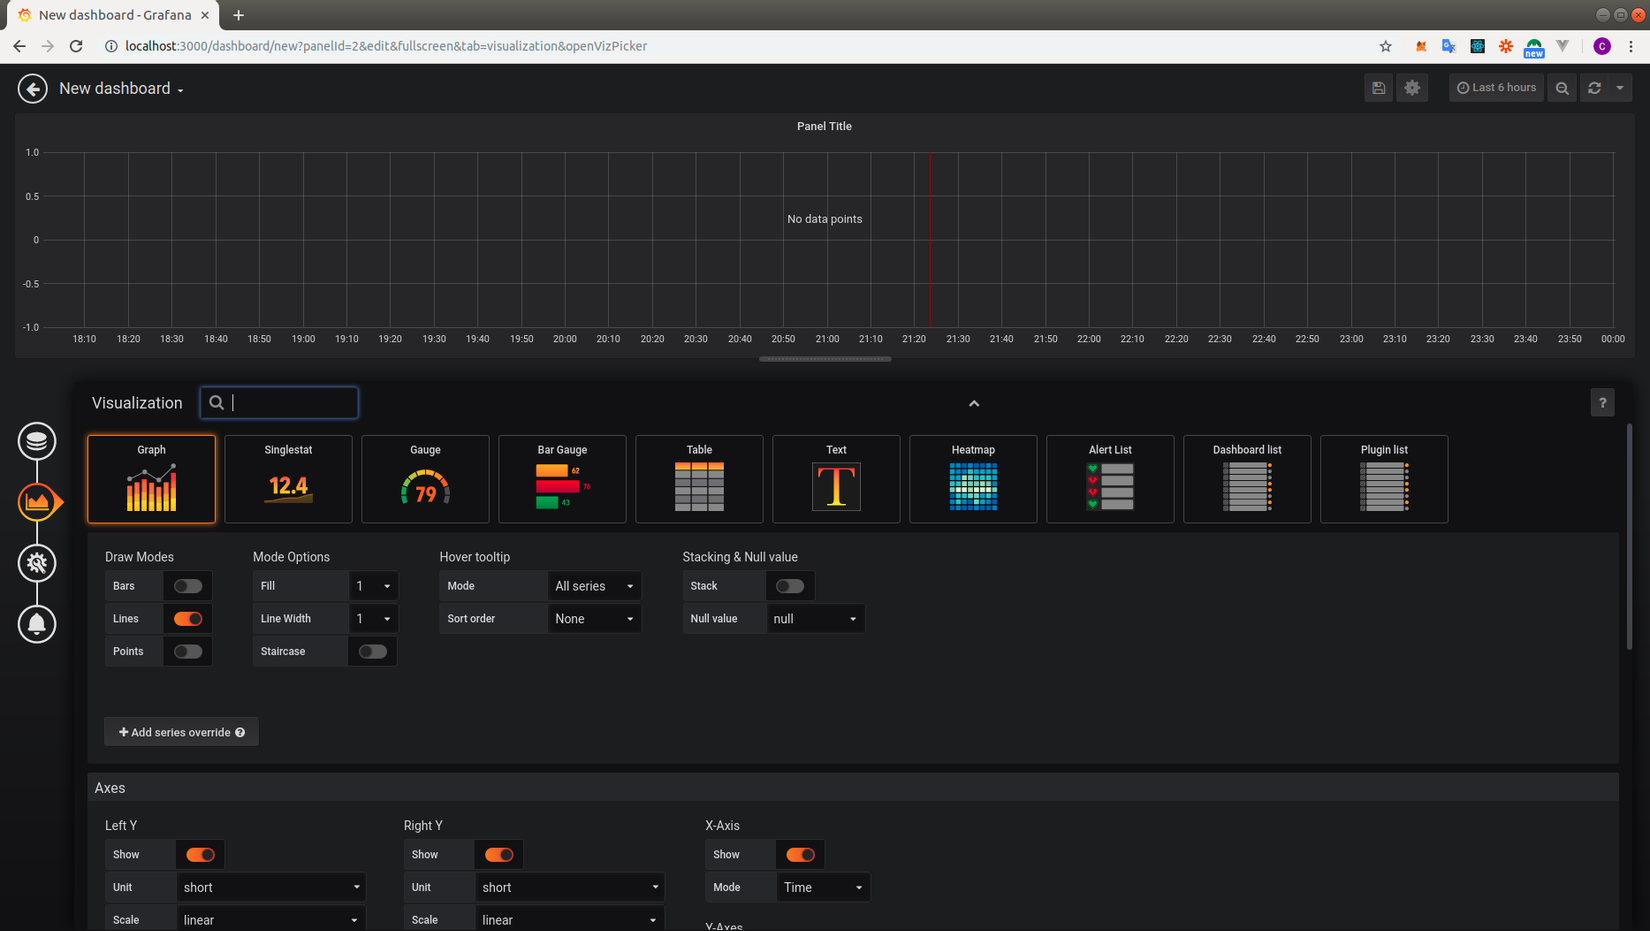
Task: Select the Heatmap visualization type
Action: pyautogui.click(x=972, y=479)
